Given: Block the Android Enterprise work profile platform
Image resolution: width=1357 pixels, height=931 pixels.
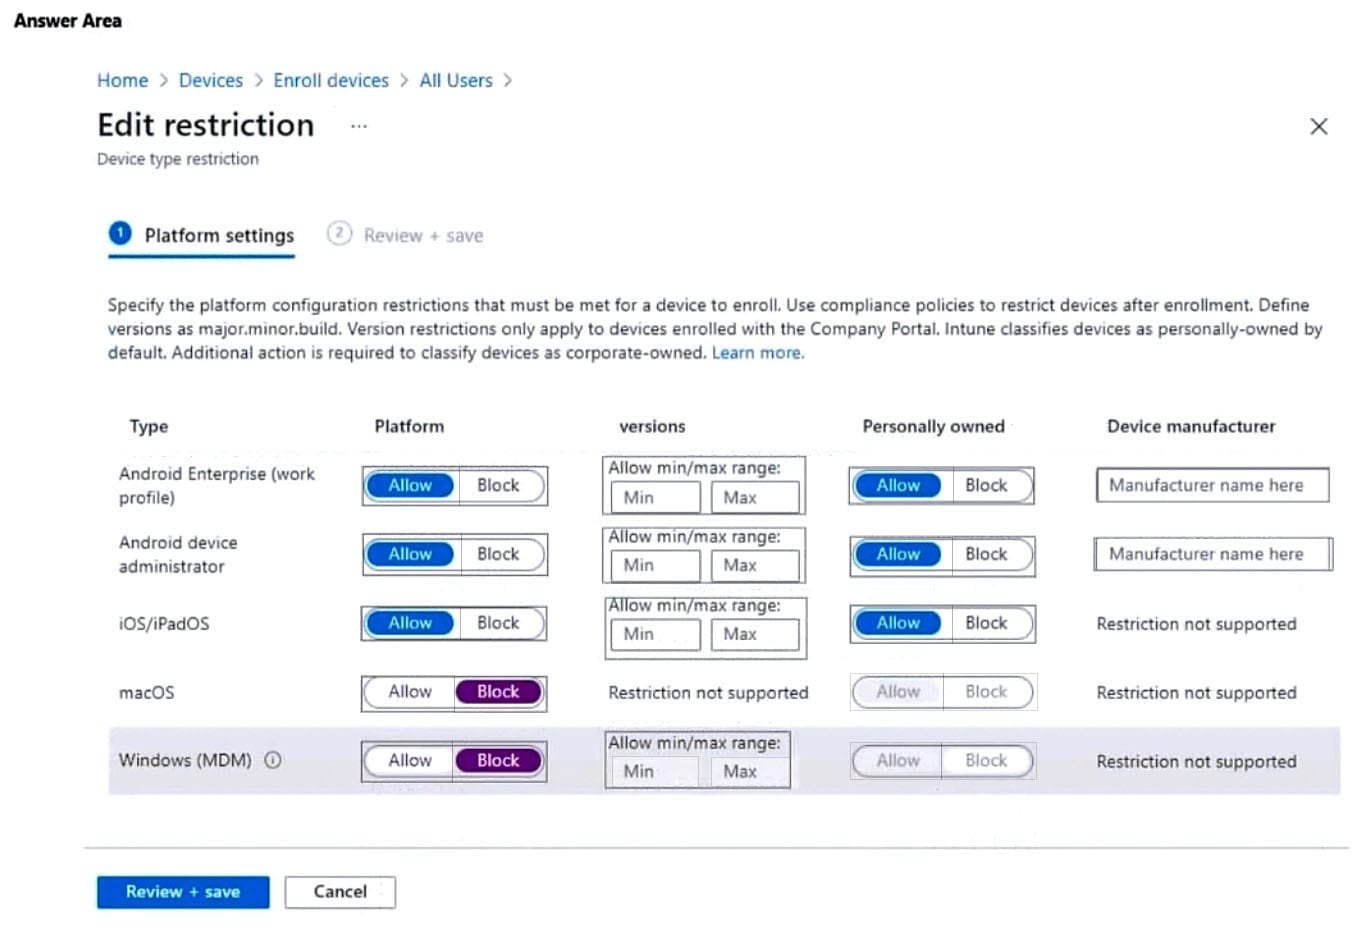Looking at the screenshot, I should [498, 485].
